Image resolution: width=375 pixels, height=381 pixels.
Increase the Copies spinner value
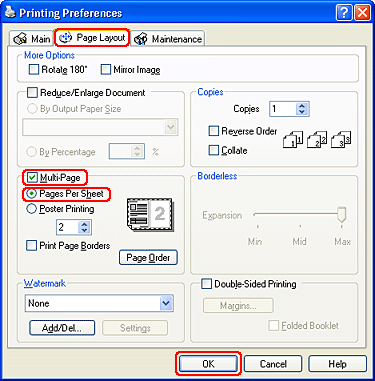(x=302, y=106)
